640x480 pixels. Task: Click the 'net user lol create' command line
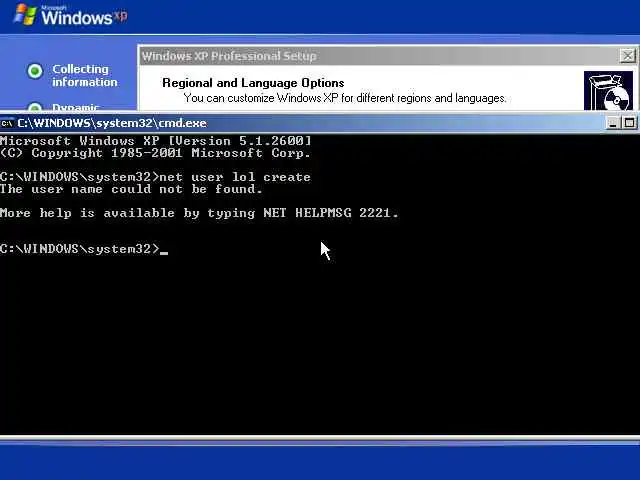tap(155, 177)
